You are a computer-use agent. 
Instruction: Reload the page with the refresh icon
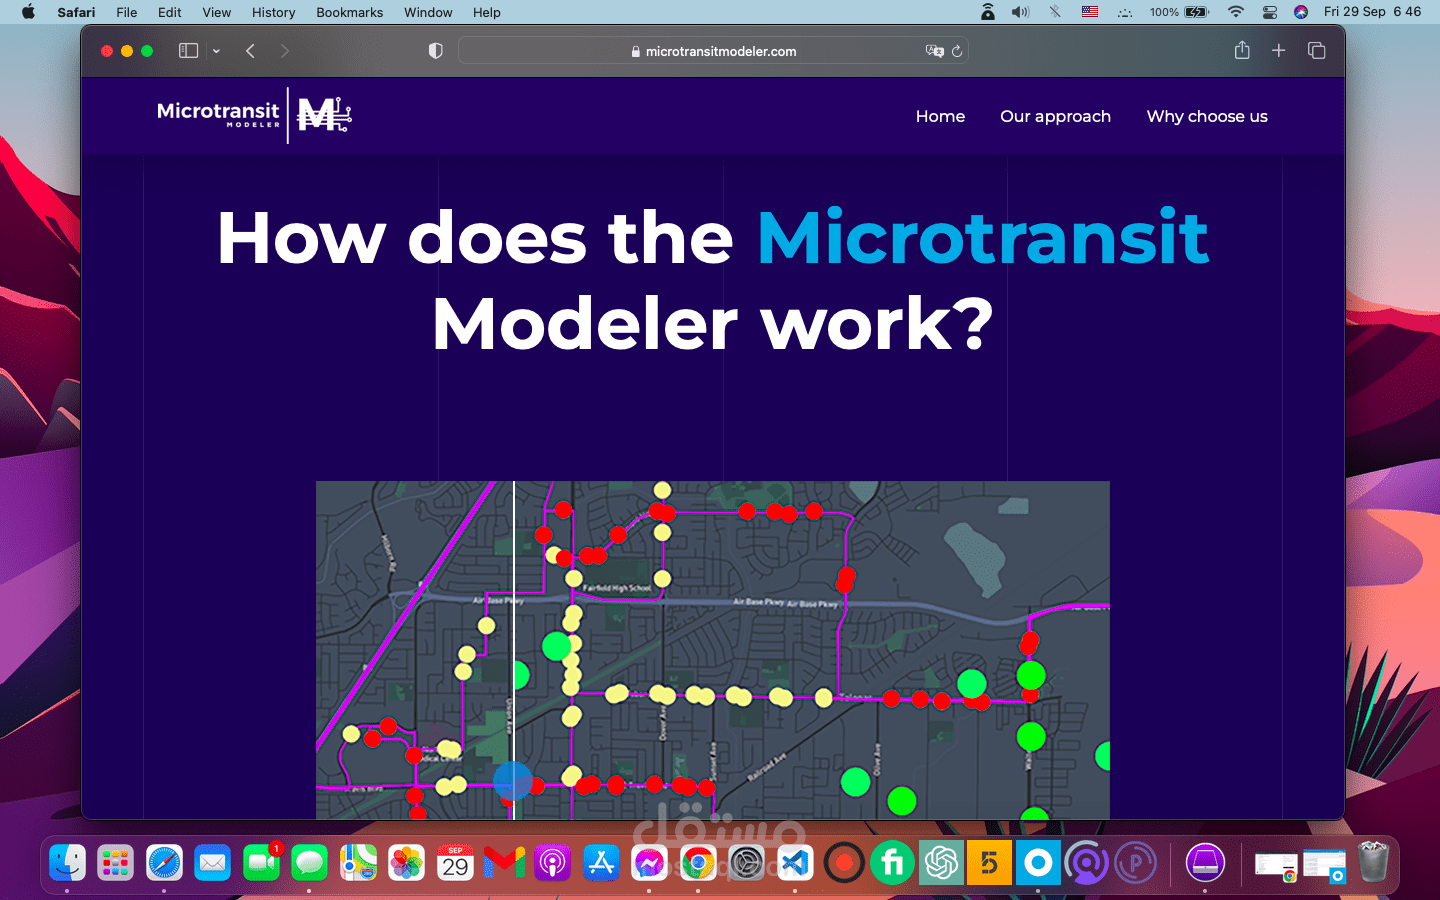point(957,51)
